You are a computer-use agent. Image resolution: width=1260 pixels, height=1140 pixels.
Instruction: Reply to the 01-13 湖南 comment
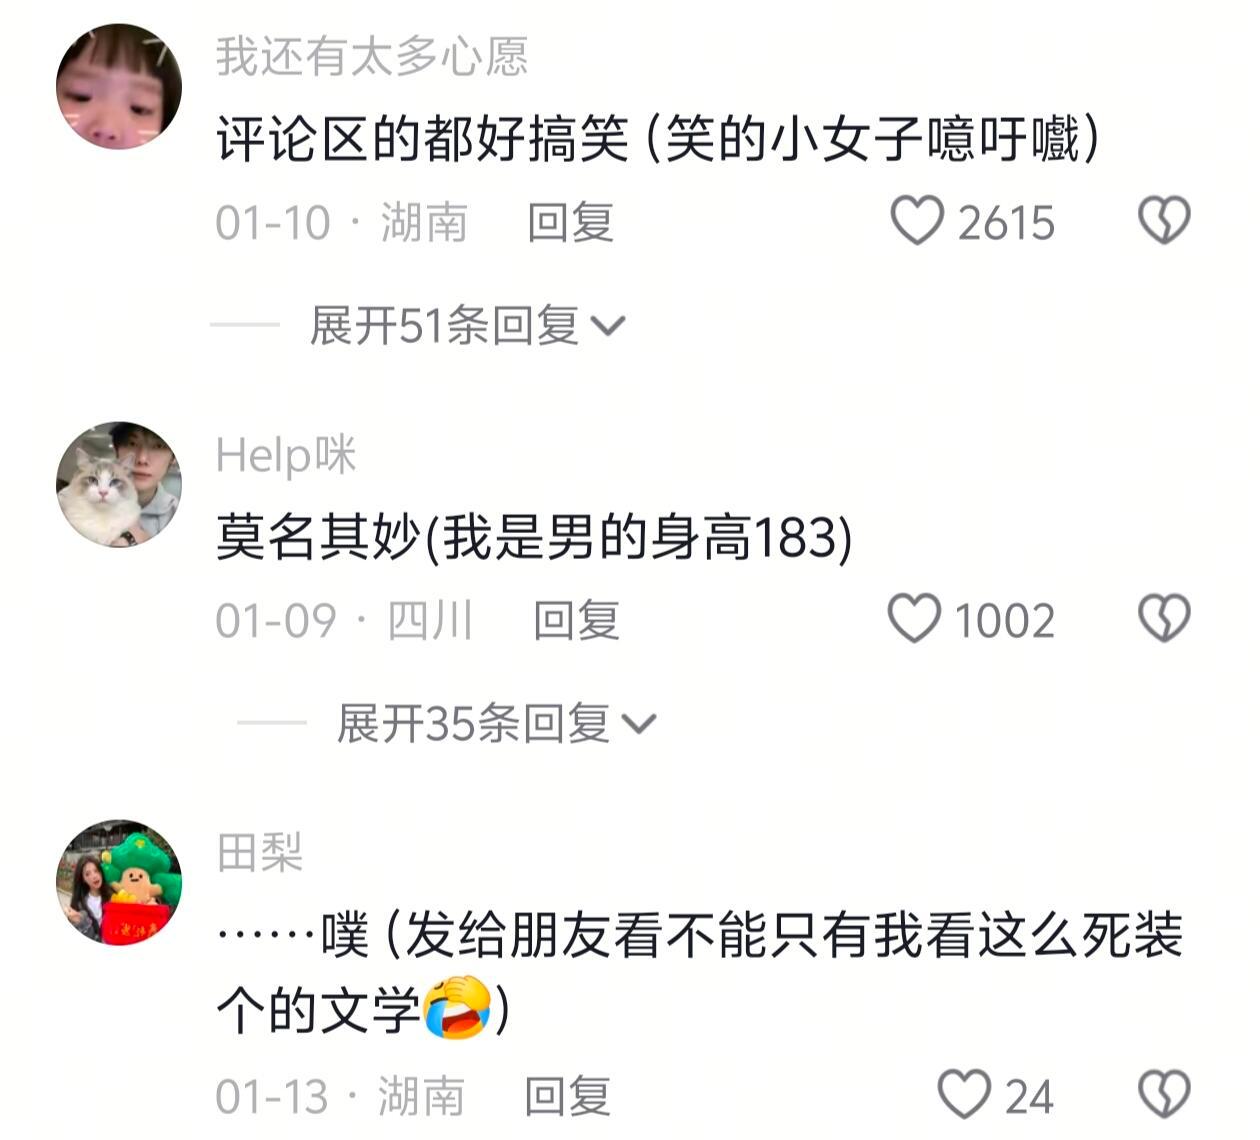tap(568, 1096)
